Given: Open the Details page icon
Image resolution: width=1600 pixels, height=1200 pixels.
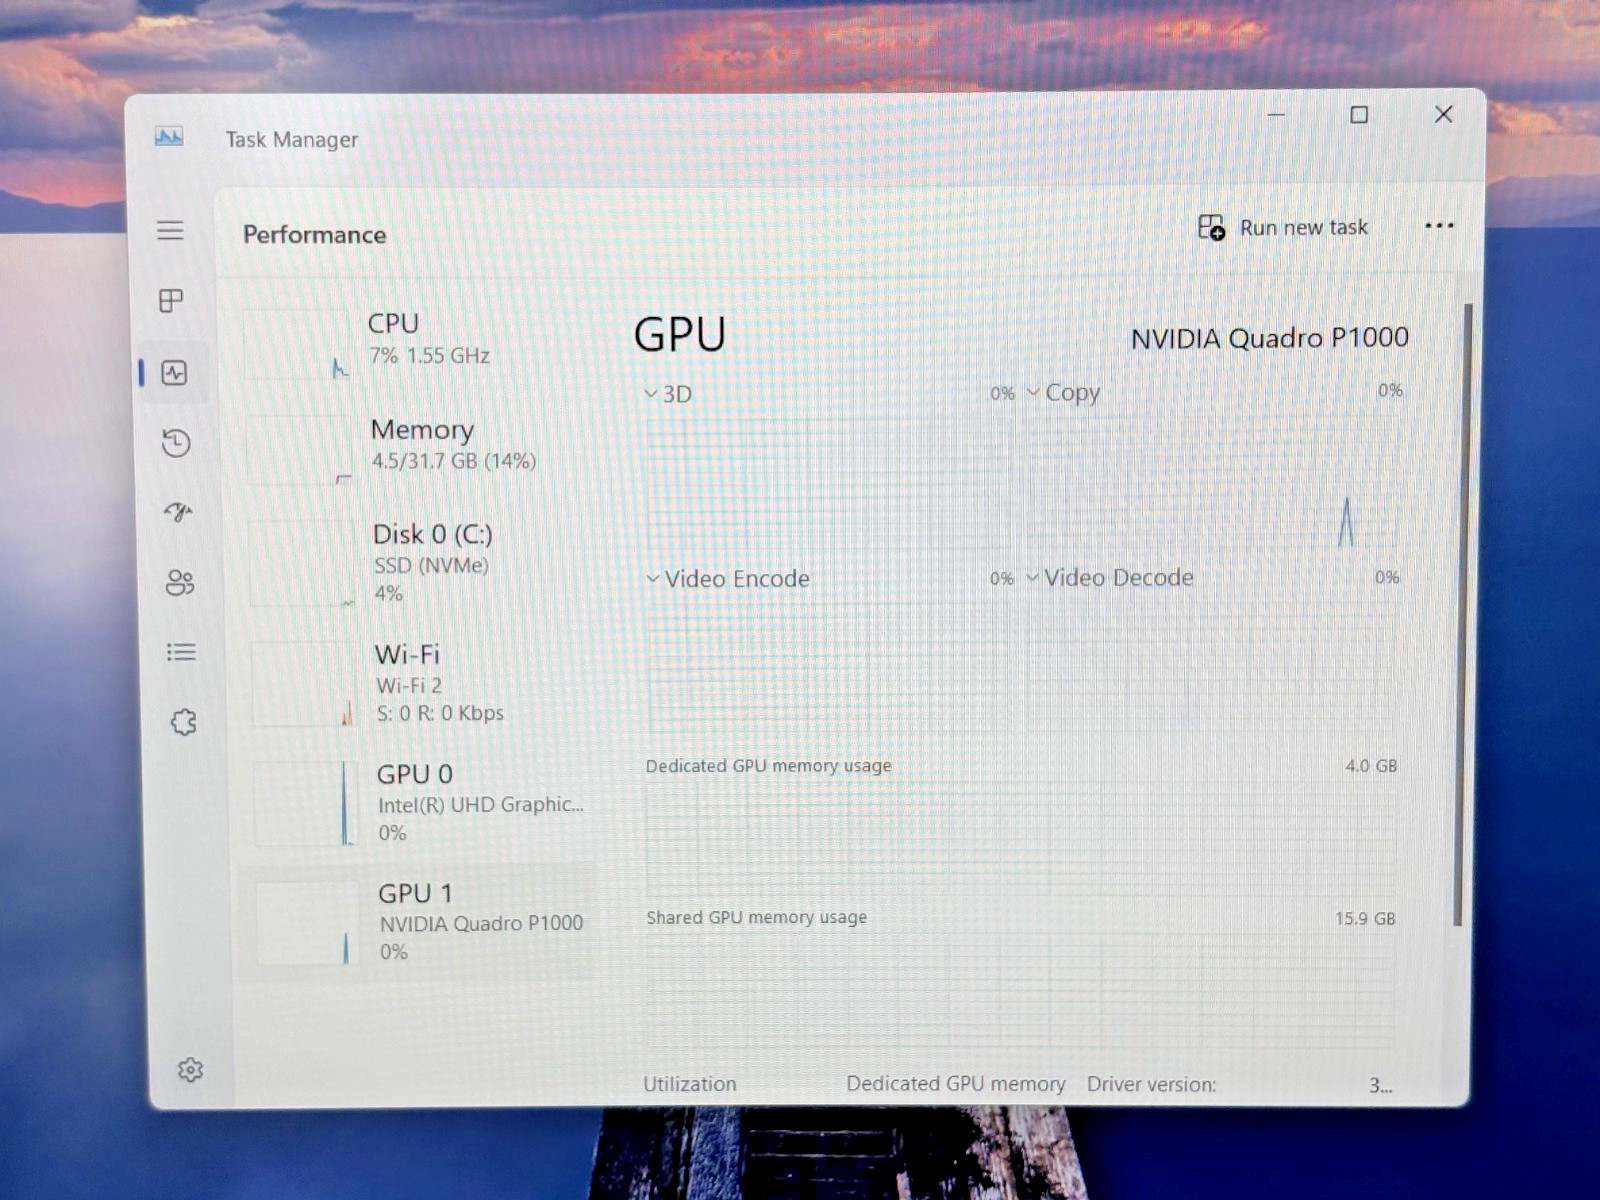Looking at the screenshot, I should (181, 653).
